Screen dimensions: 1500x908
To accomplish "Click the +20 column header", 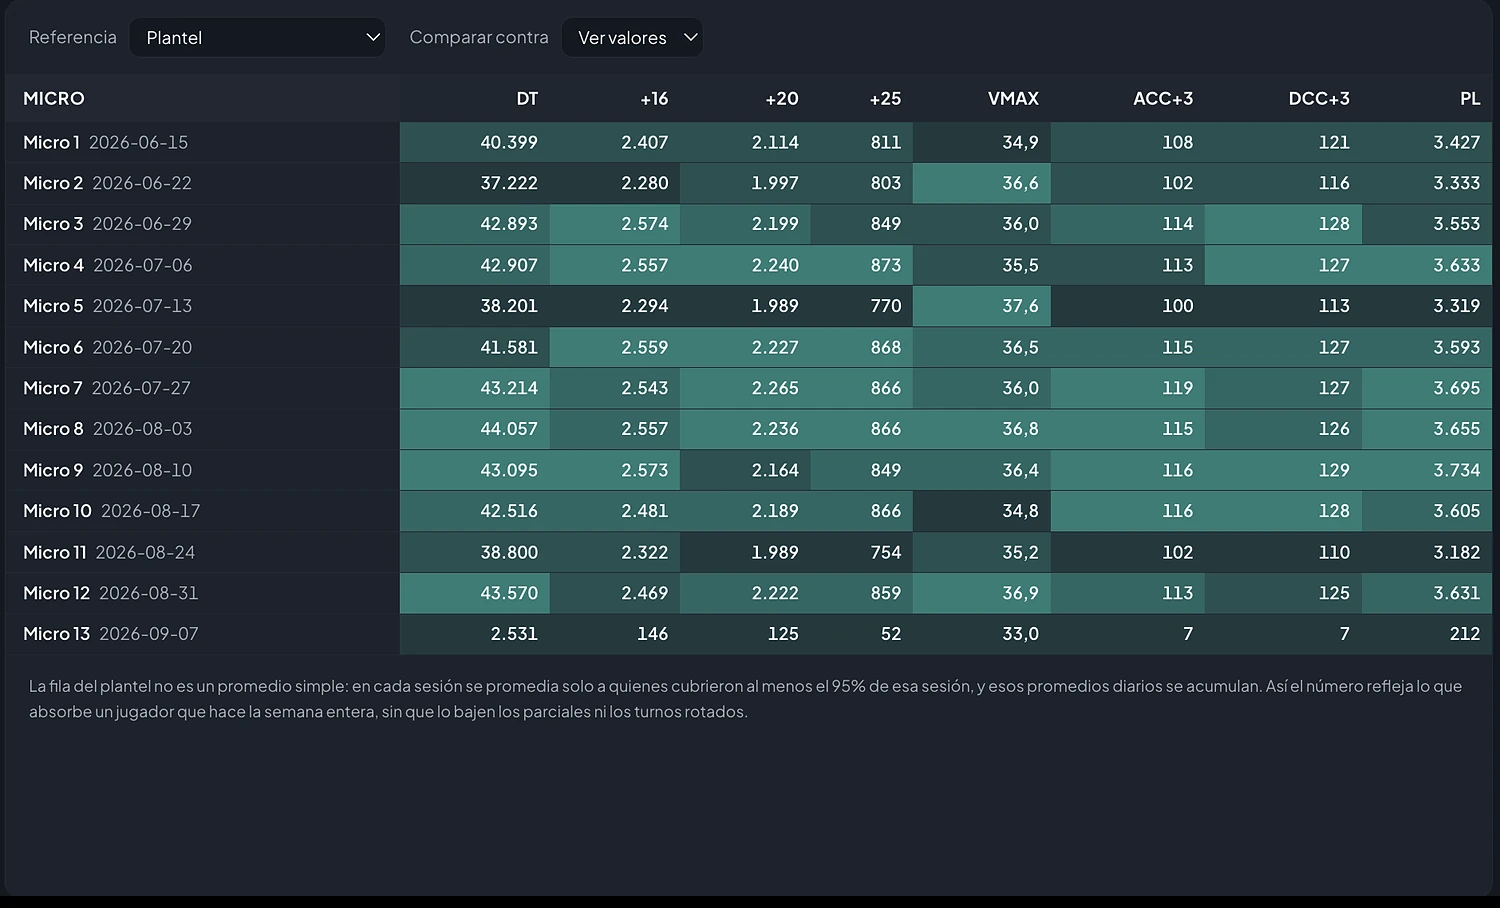I will tap(782, 98).
